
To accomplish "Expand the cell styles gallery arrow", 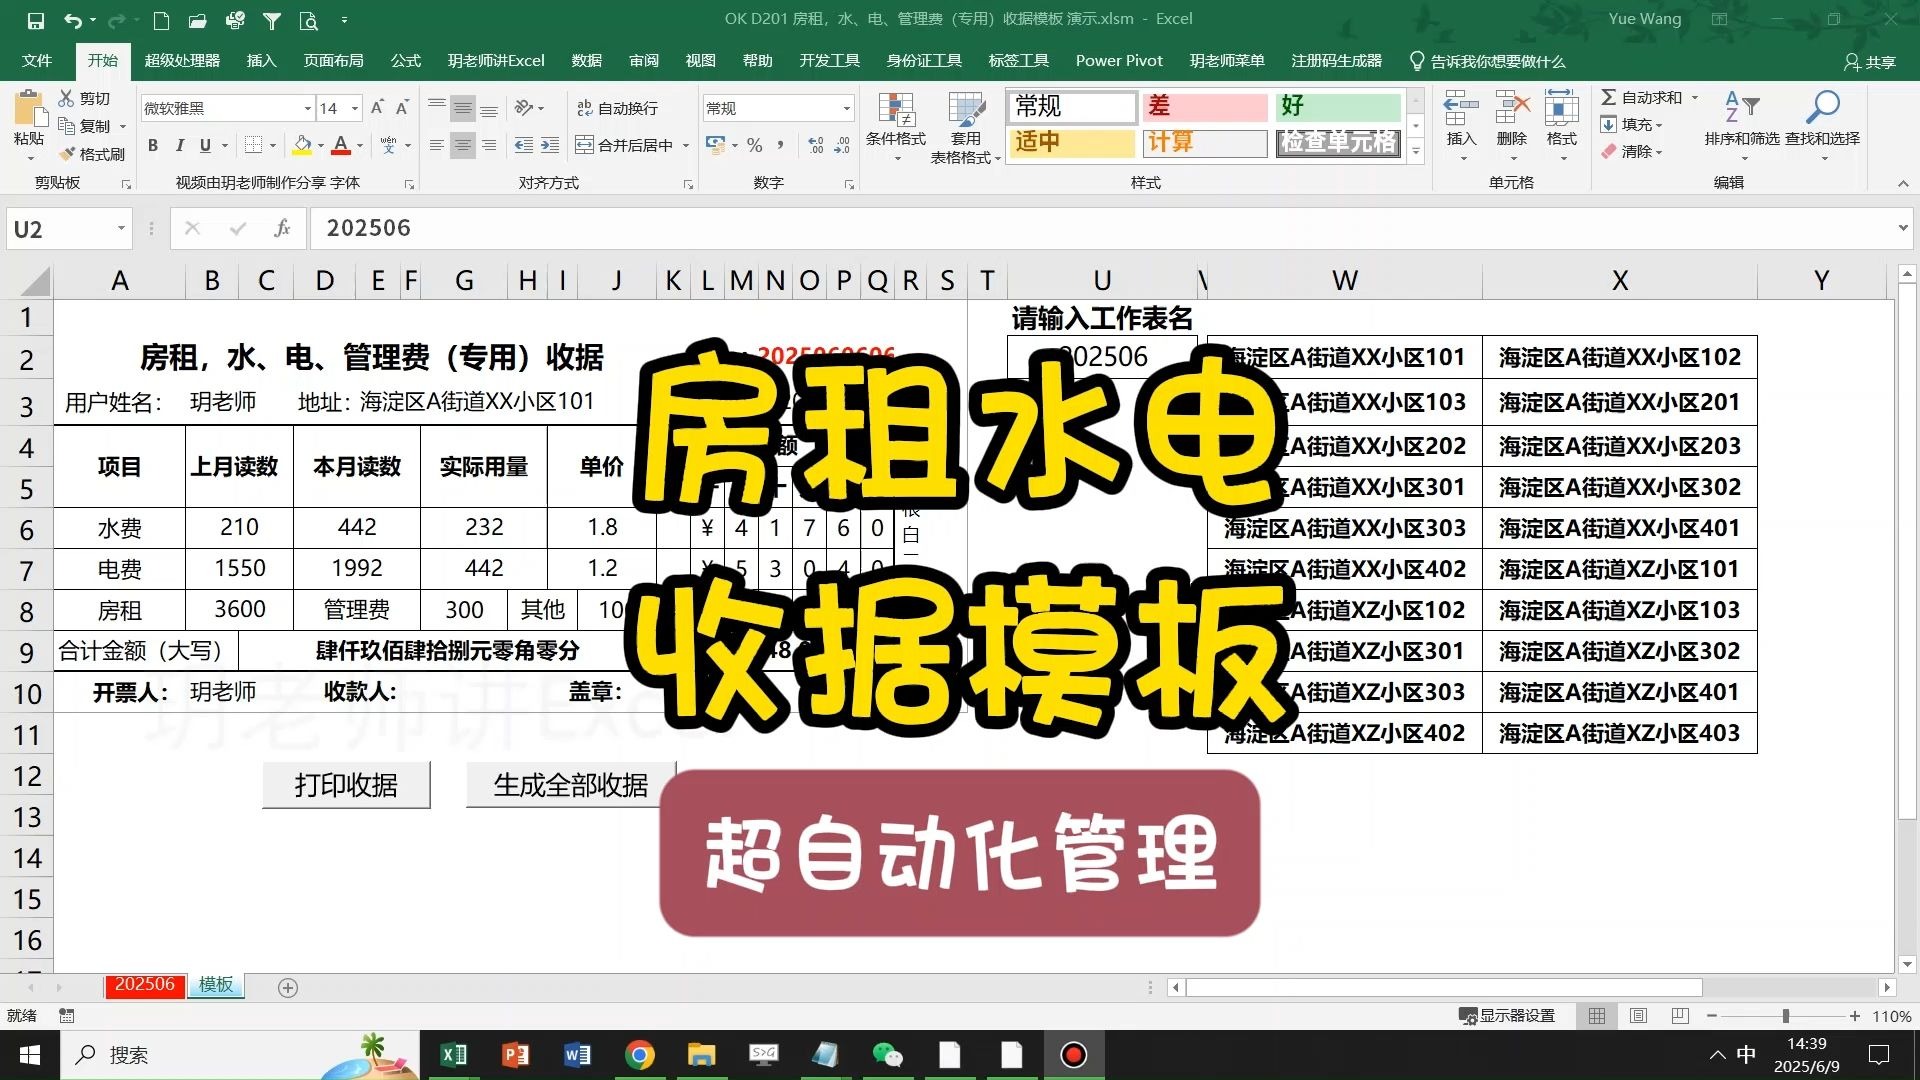I will [1414, 152].
